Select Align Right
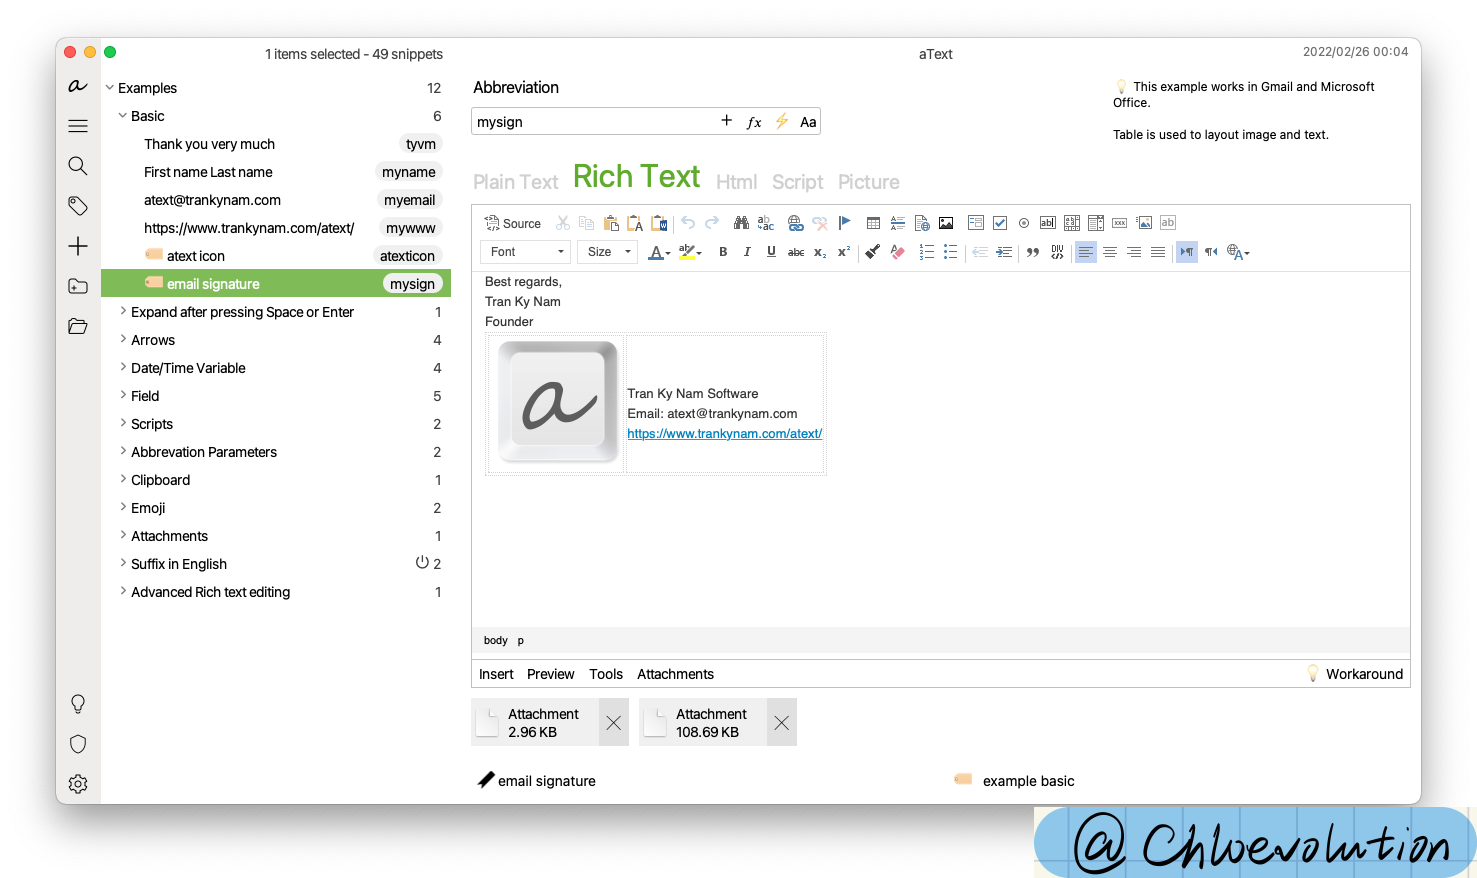Screen dimensions: 1477x878 click(x=1134, y=252)
